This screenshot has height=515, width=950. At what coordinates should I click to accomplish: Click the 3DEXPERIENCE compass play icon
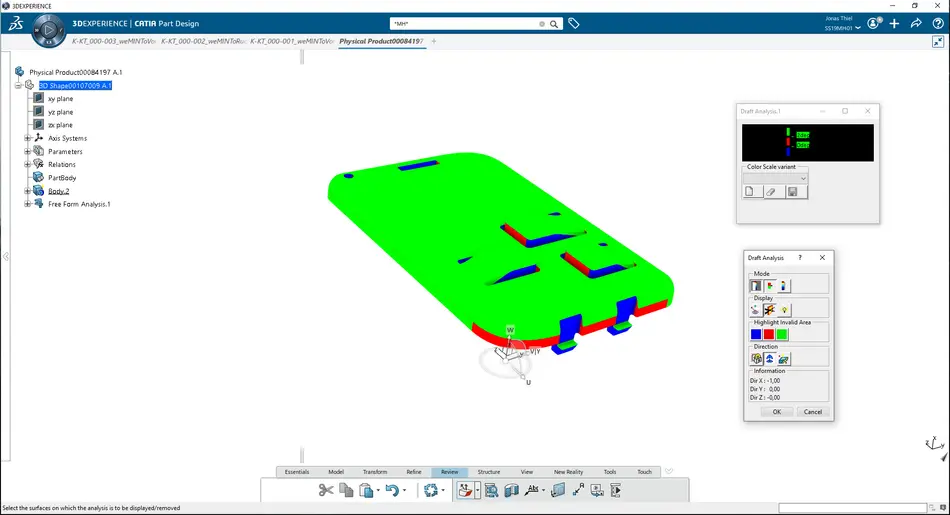(47, 32)
